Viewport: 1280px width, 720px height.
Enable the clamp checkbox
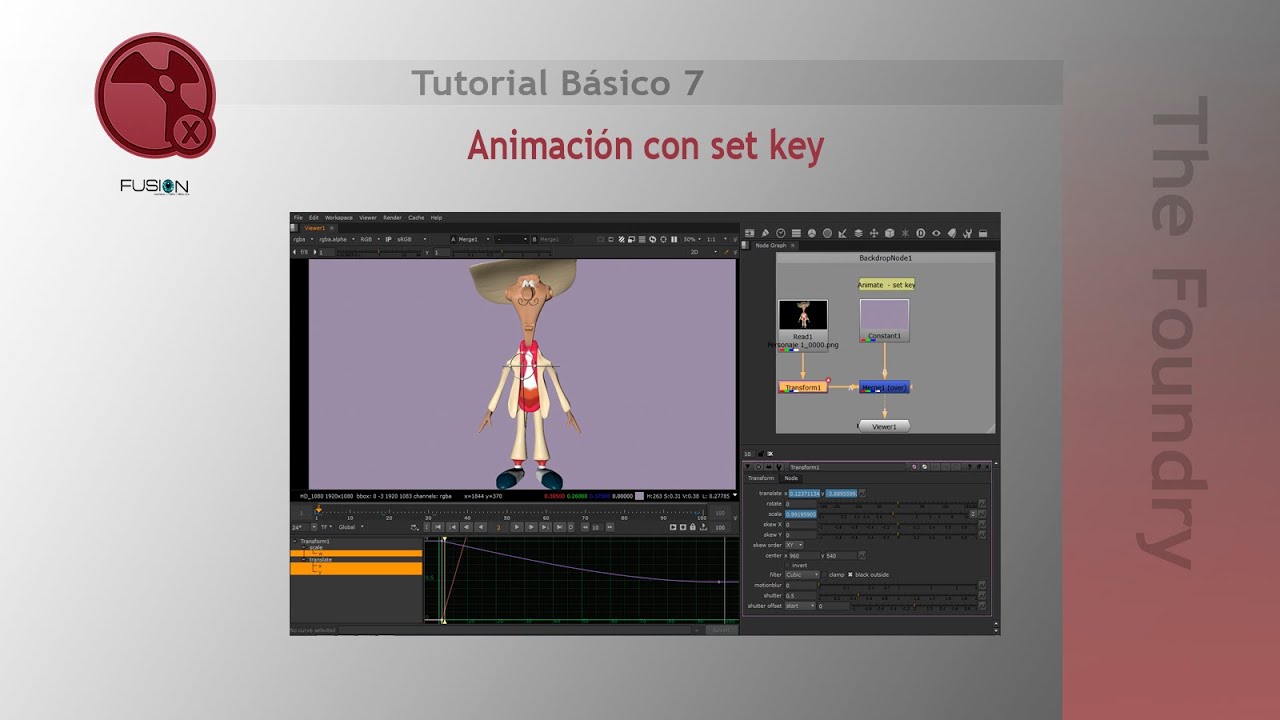pos(824,575)
